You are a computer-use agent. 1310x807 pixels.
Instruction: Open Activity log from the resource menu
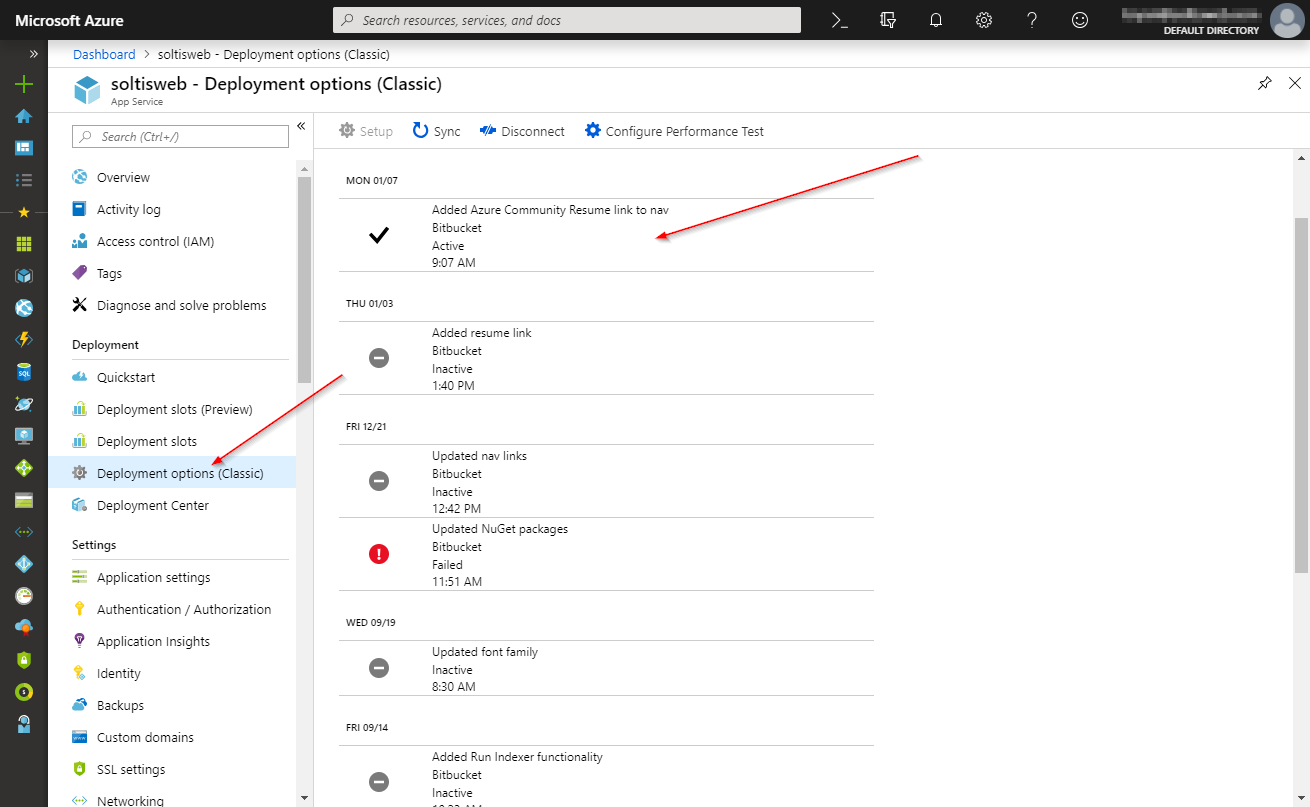131,209
